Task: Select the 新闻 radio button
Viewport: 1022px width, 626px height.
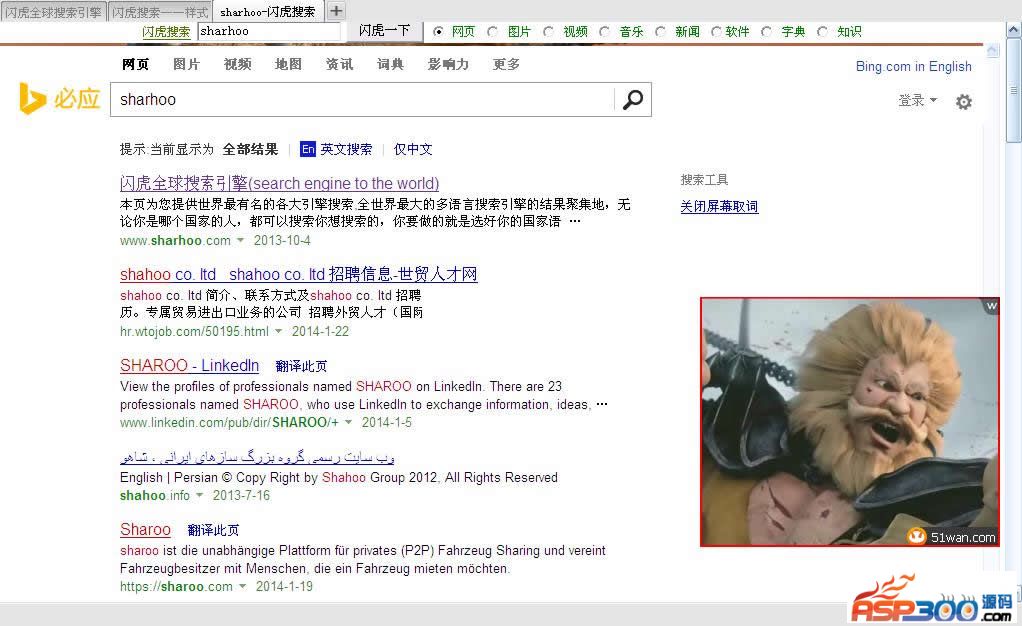Action: (x=660, y=31)
